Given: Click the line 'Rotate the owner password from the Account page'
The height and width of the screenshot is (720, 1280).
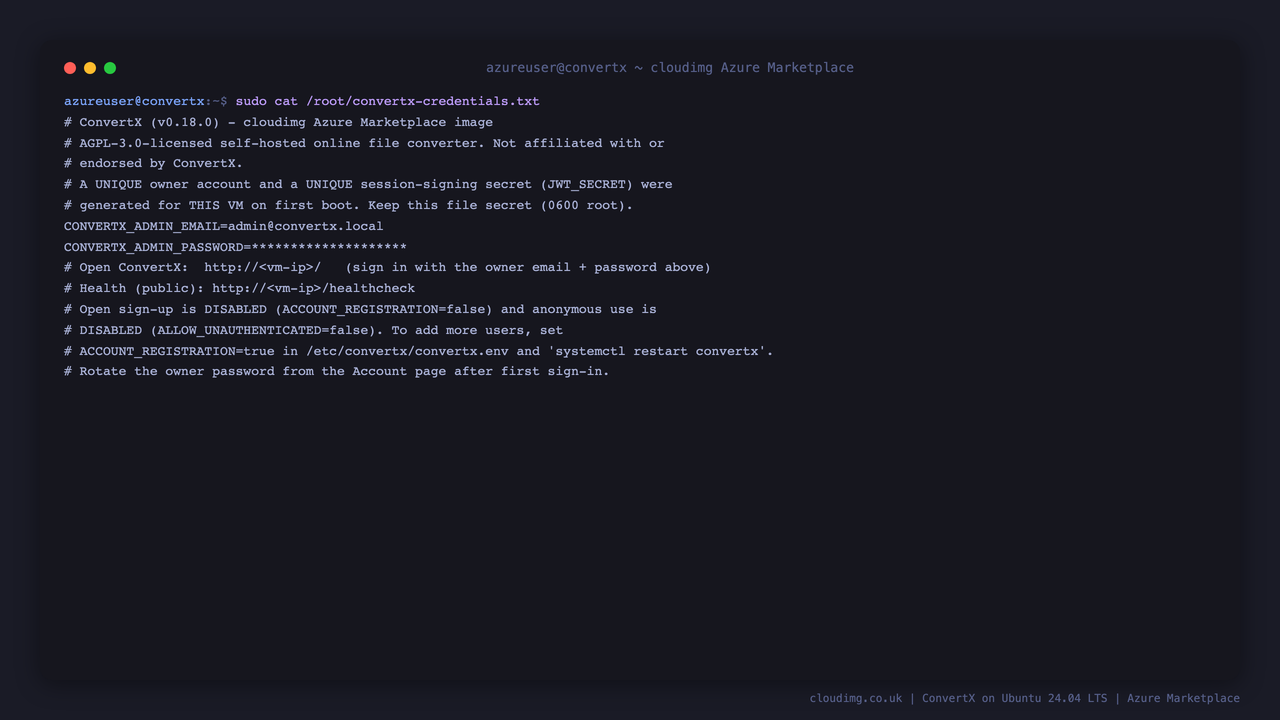Looking at the screenshot, I should (x=336, y=371).
